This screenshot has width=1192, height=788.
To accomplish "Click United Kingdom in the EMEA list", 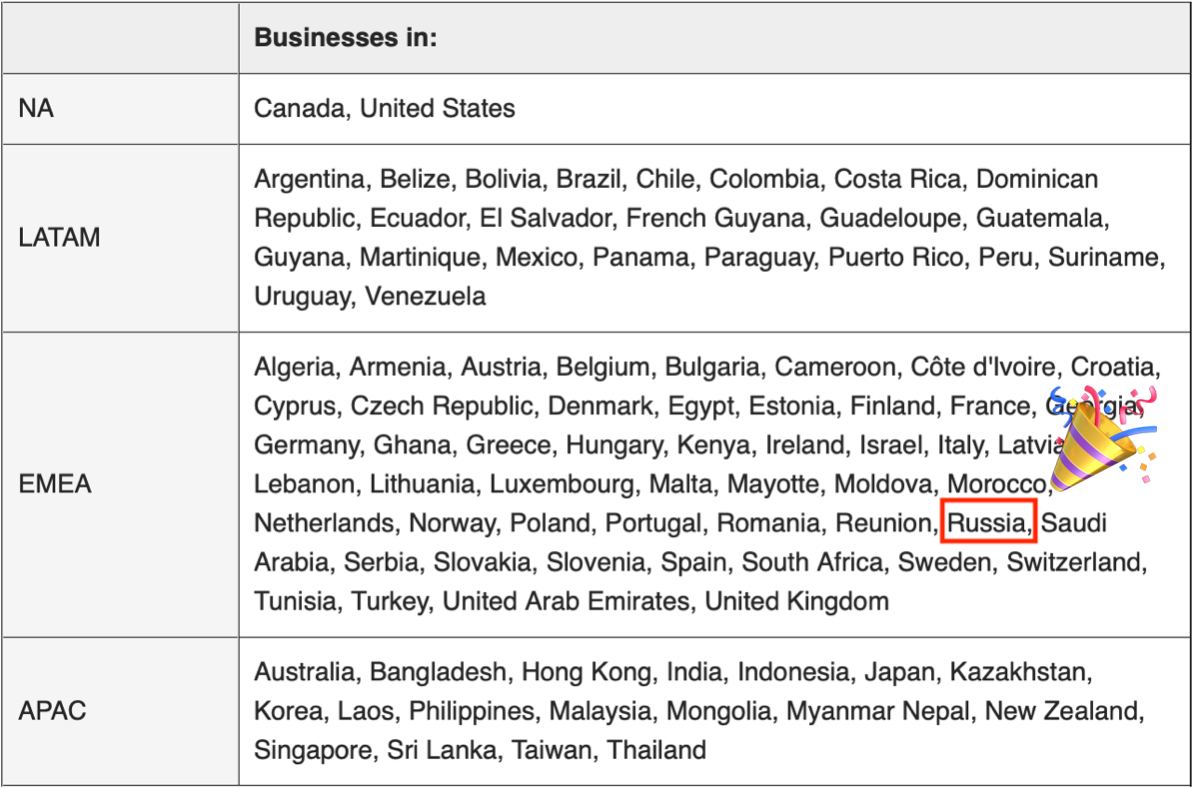I will 796,601.
